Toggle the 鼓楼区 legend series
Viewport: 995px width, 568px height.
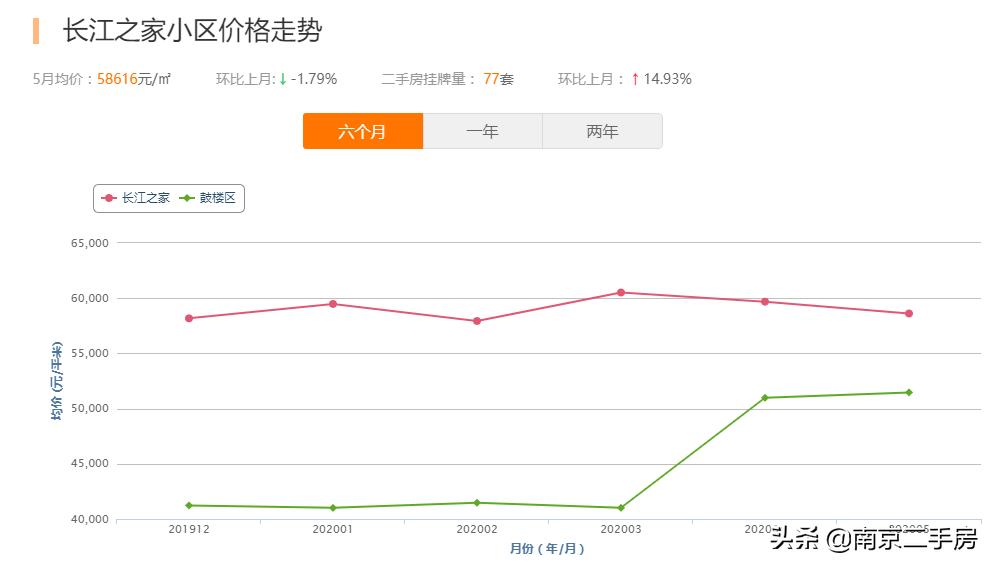click(208, 198)
